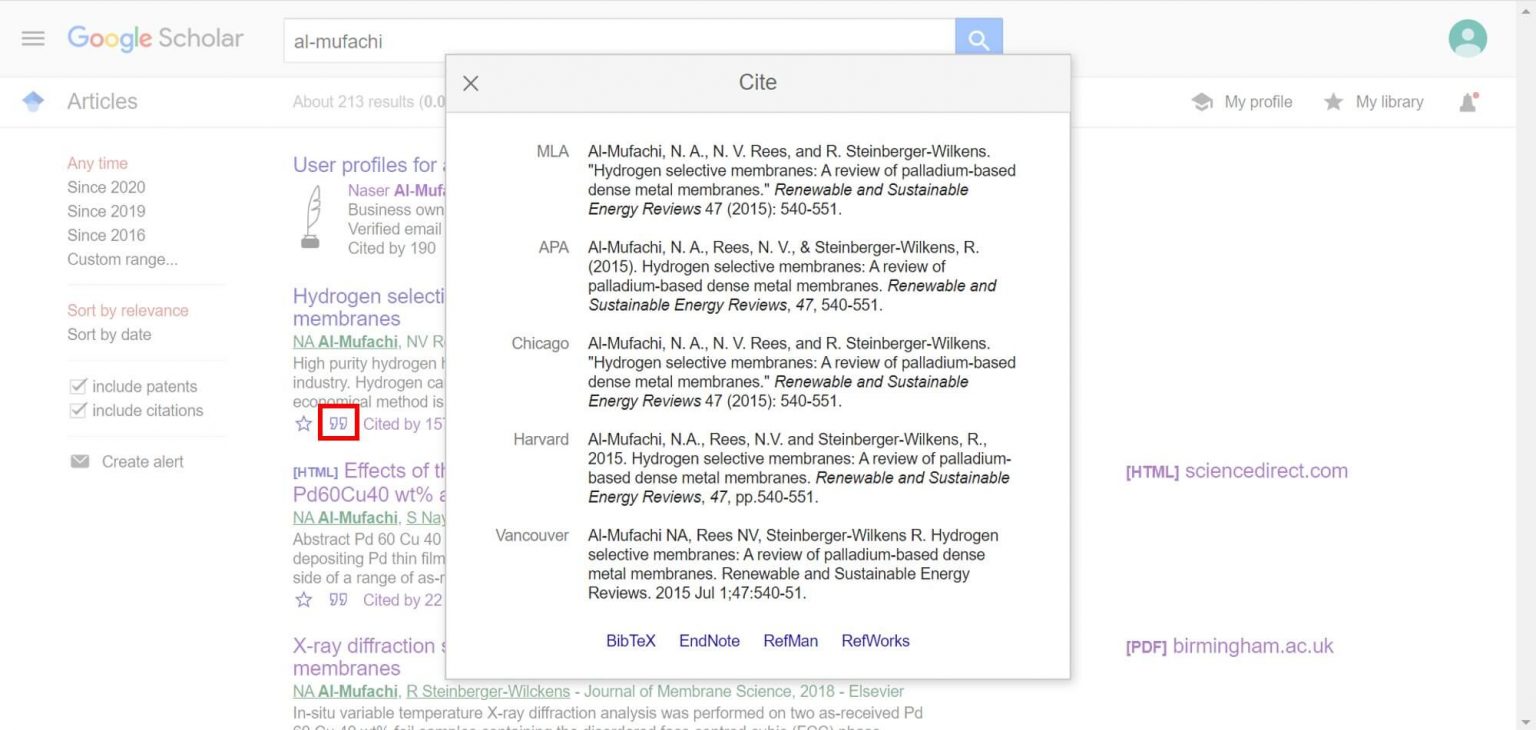Viewport: 1536px width, 730px height.
Task: Click the cite quote icon for Pd60Cu40 result
Action: point(338,600)
